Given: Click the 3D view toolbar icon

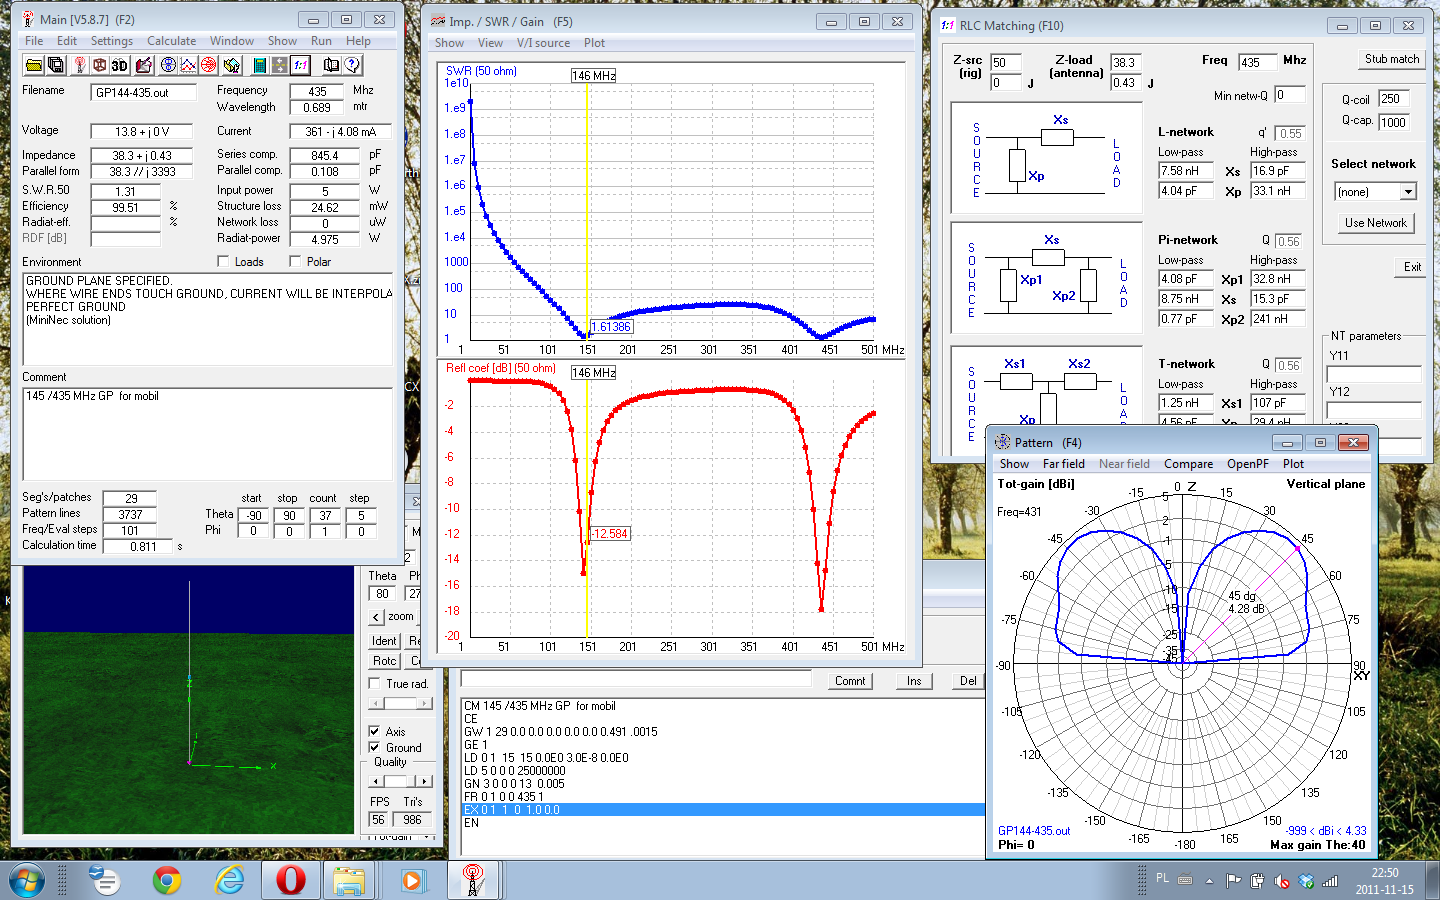Looking at the screenshot, I should point(120,65).
